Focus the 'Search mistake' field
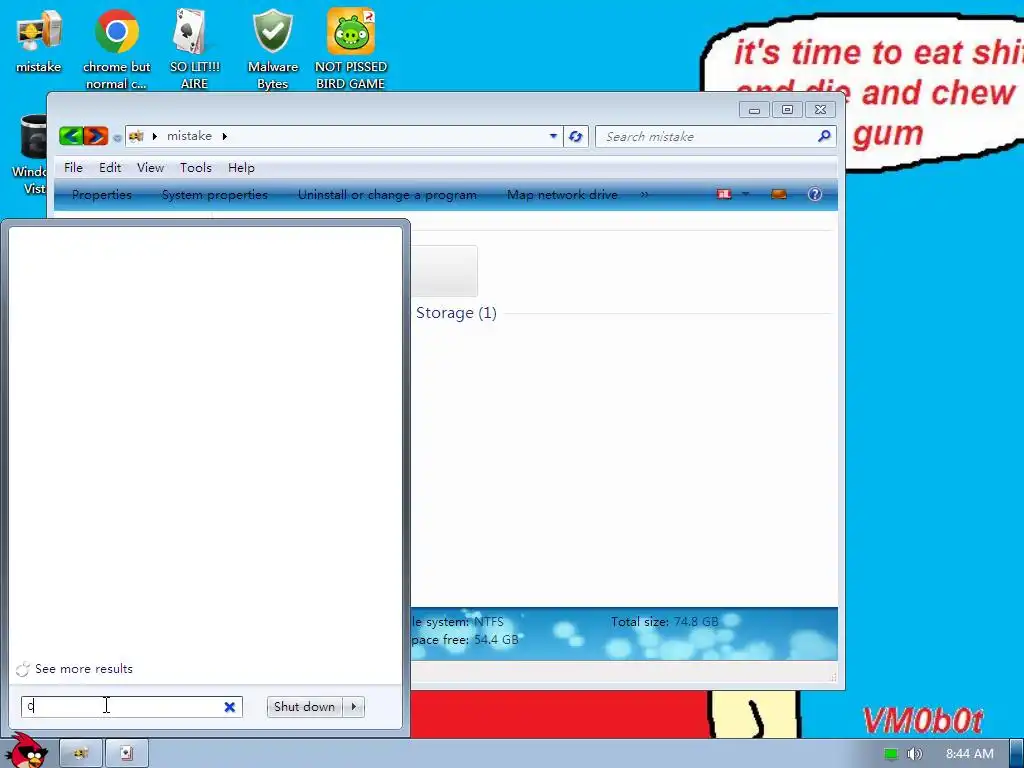1024x768 pixels. 708,136
